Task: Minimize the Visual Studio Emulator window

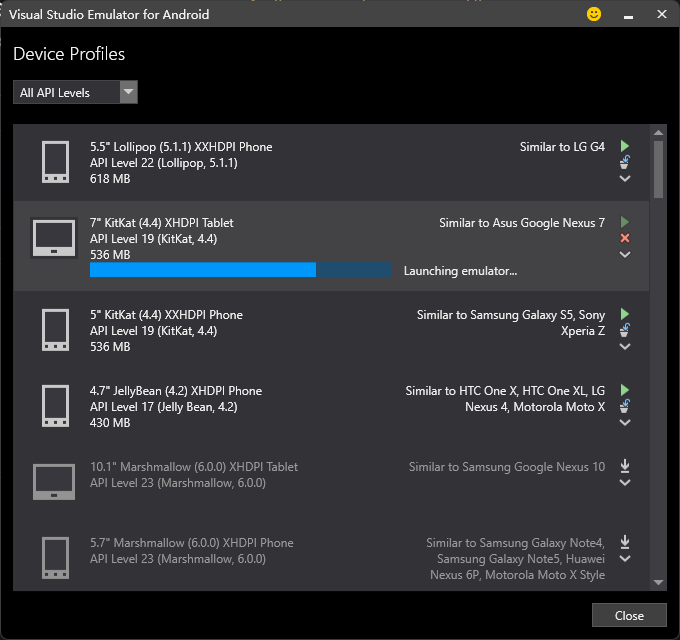Action: pyautogui.click(x=628, y=15)
